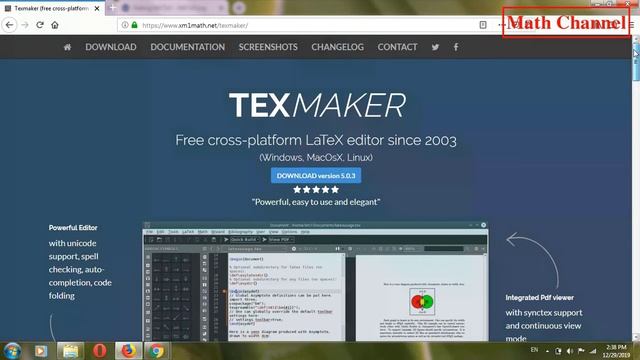Go to the browser home page icon

point(55,25)
